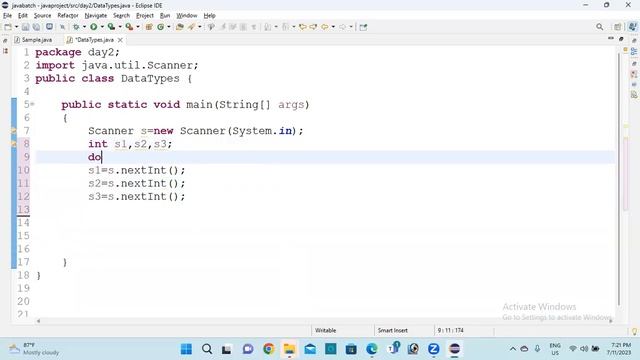Open Zoom from the taskbar

[x=433, y=349]
